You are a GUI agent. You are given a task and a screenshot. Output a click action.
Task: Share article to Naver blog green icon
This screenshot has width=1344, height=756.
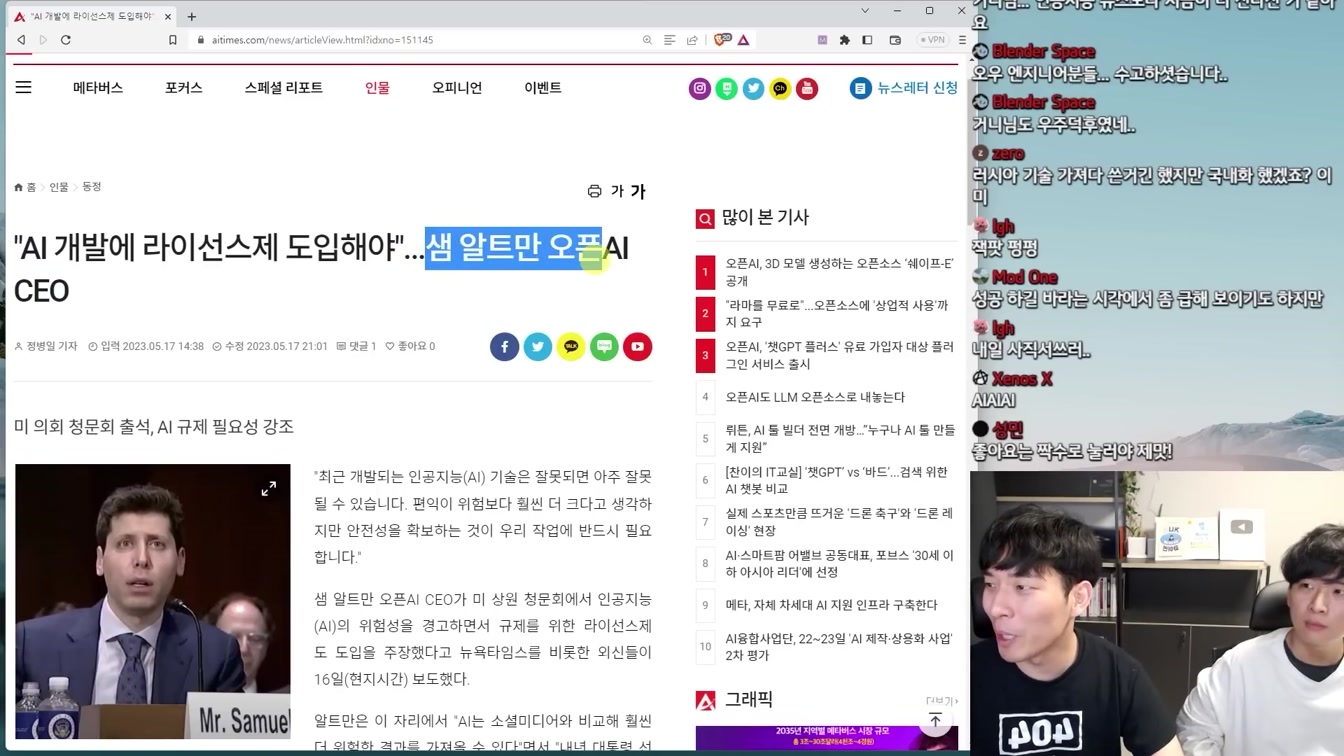coord(604,347)
